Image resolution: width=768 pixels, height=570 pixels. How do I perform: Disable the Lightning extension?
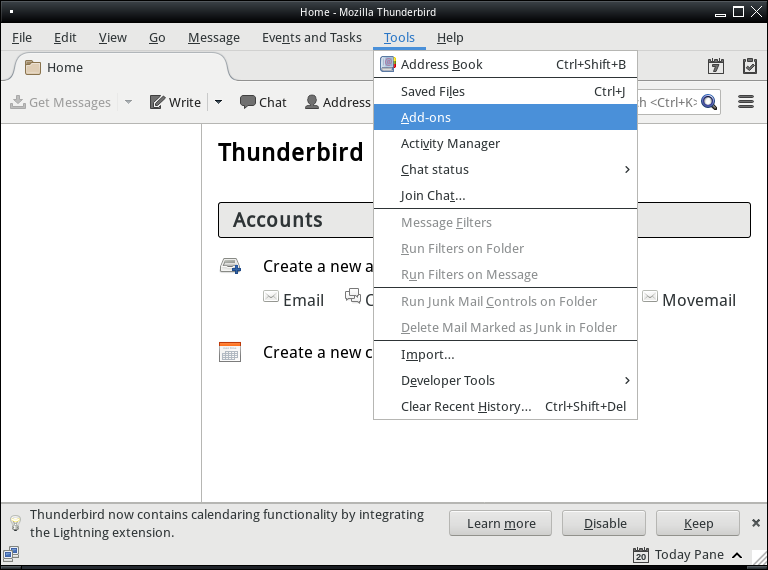[604, 523]
